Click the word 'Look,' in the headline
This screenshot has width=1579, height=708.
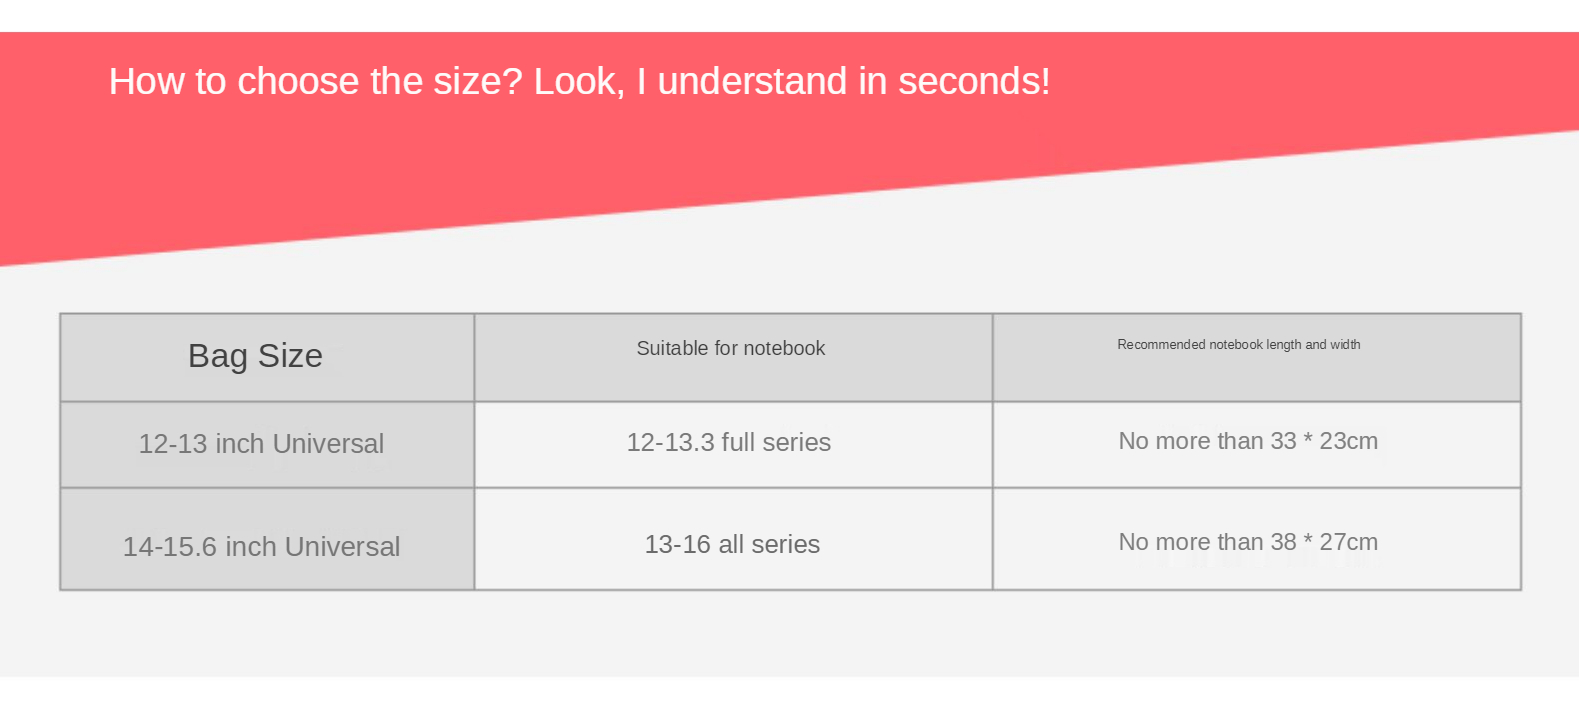(x=579, y=82)
